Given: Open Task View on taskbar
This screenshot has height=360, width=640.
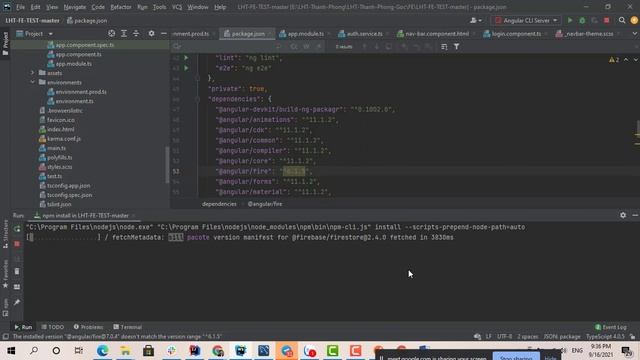Looking at the screenshot, I should click(78, 351).
